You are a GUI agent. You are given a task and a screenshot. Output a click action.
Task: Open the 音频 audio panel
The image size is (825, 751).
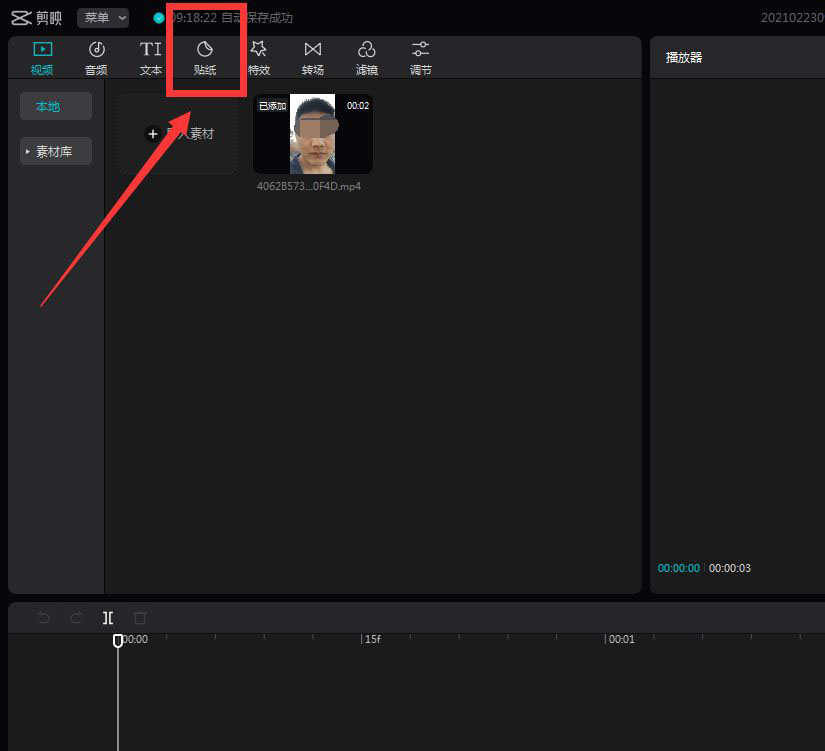pyautogui.click(x=96, y=58)
